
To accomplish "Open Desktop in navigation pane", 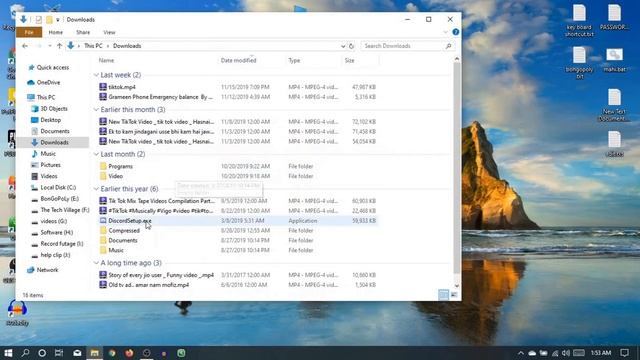I will pos(51,120).
